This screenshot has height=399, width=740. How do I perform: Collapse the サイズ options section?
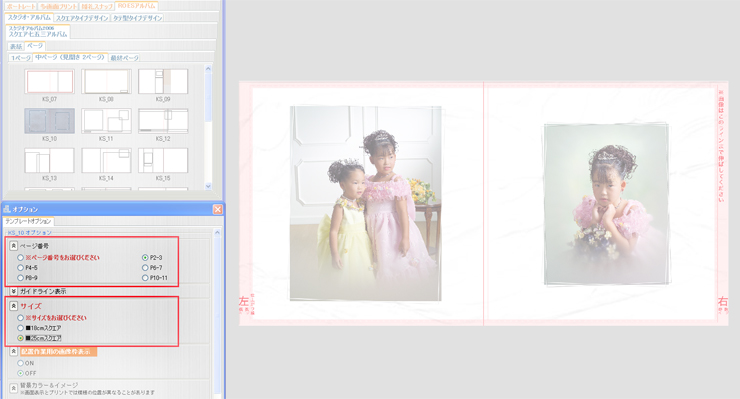[x=14, y=306]
